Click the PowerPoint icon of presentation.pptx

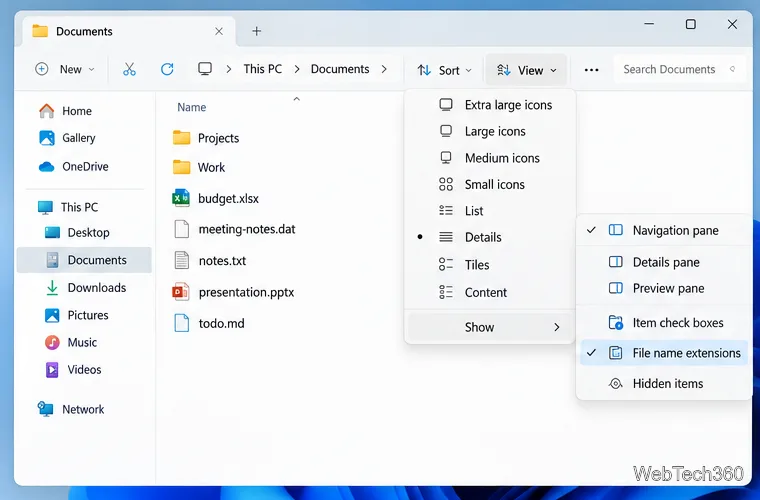[181, 292]
